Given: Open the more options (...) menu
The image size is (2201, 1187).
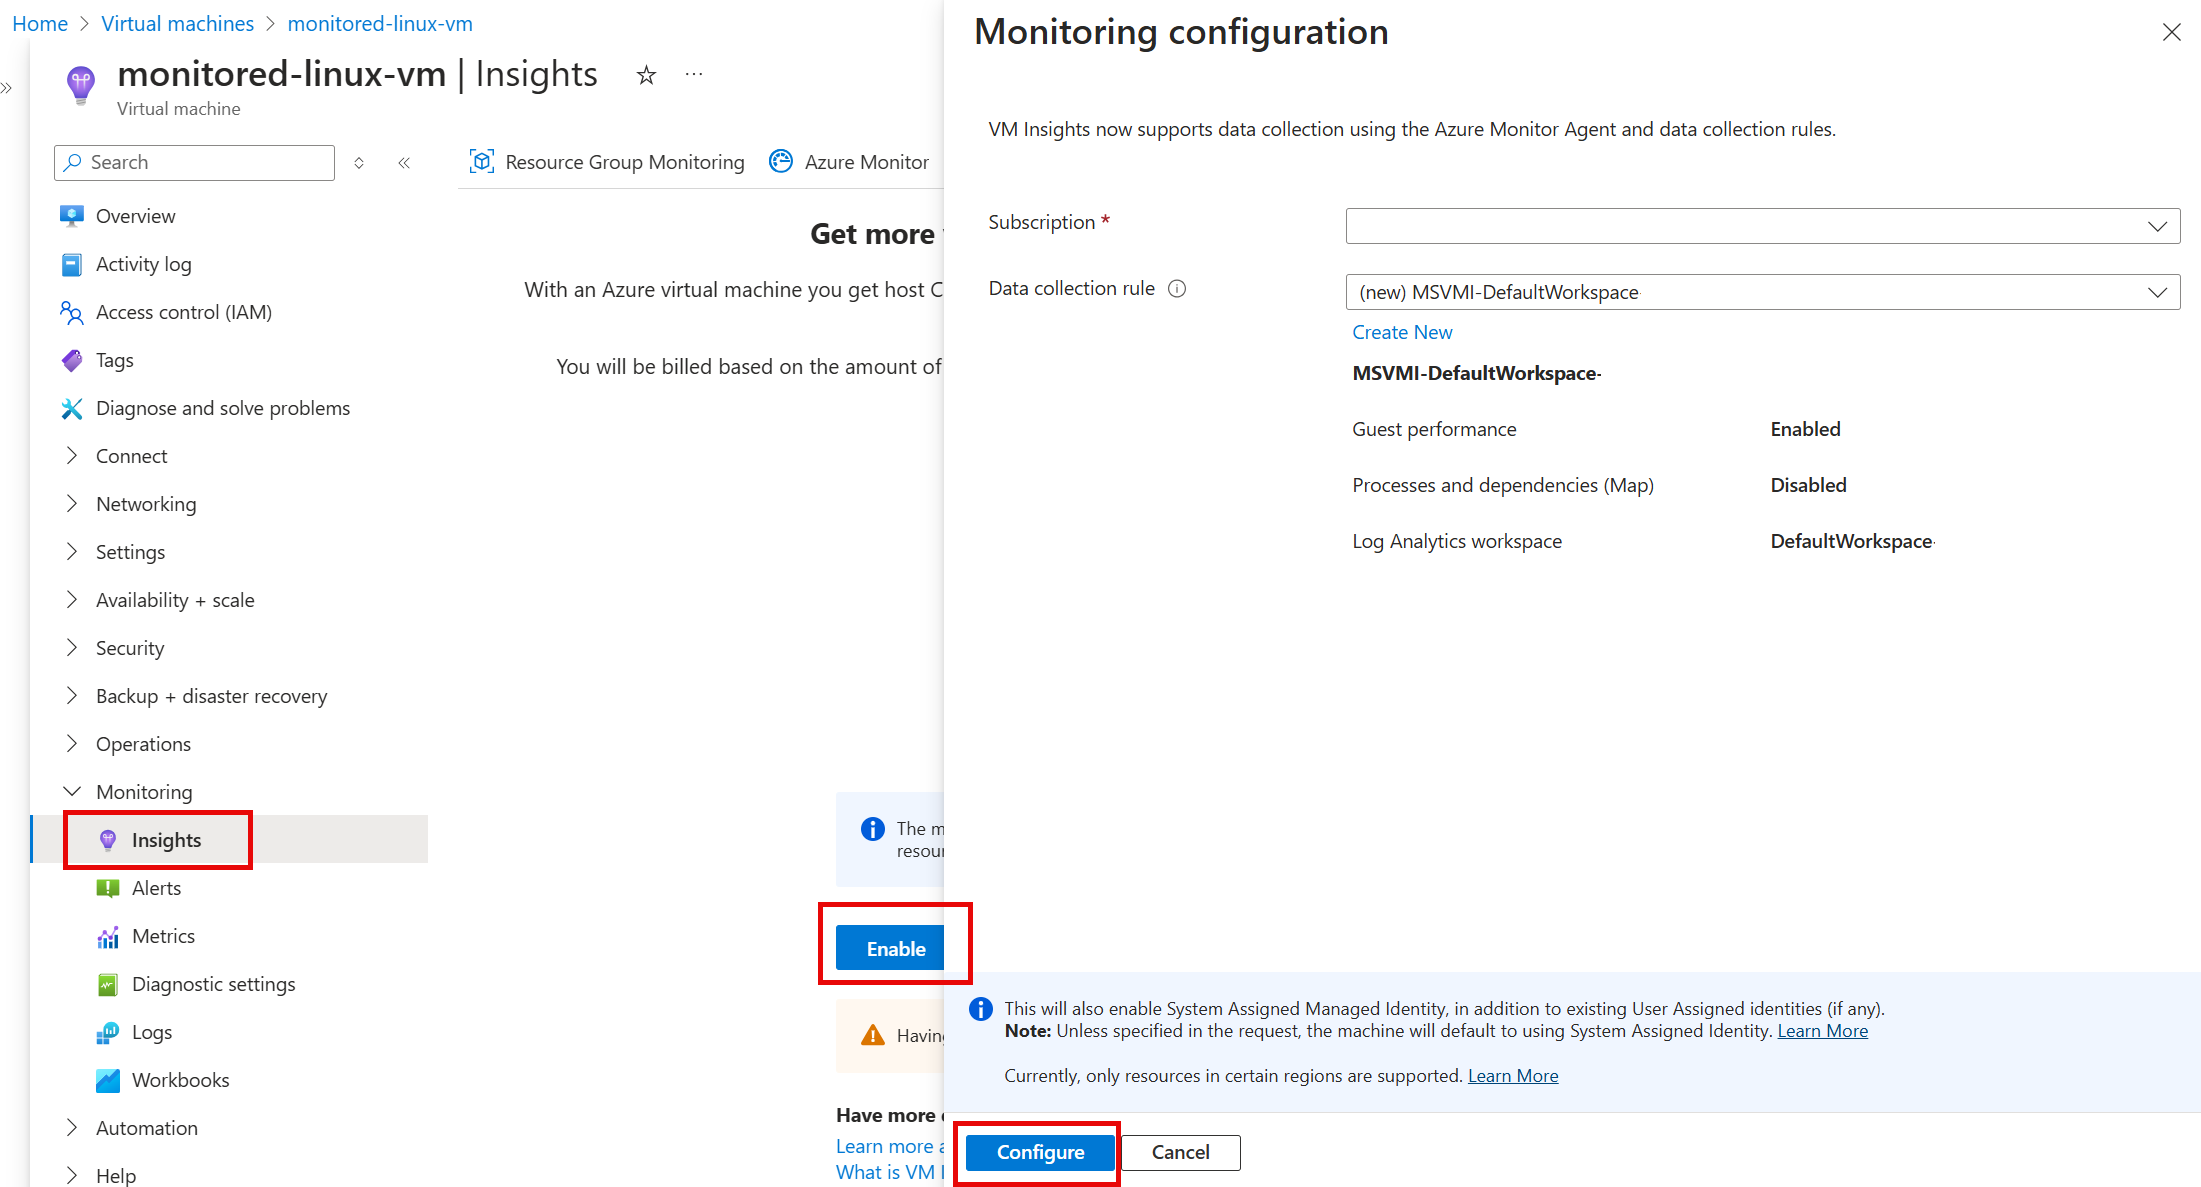Looking at the screenshot, I should point(693,74).
